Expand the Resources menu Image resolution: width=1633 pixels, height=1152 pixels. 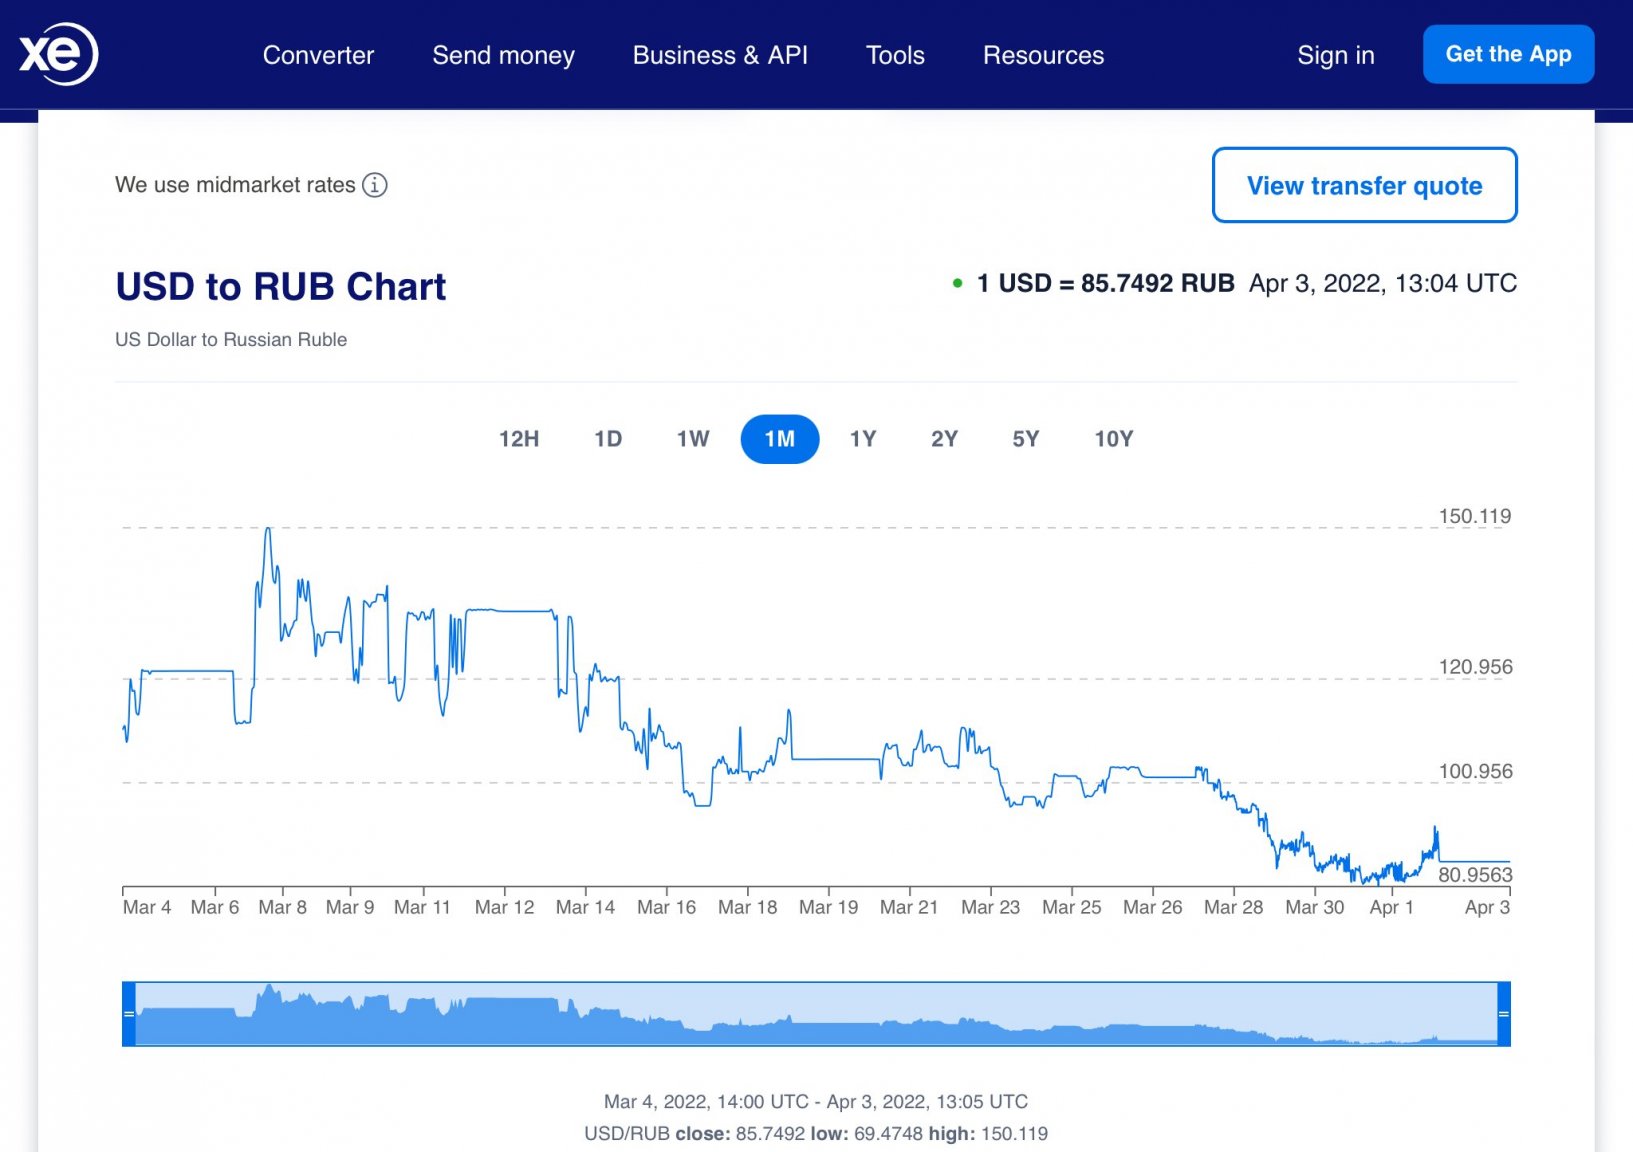point(1043,55)
